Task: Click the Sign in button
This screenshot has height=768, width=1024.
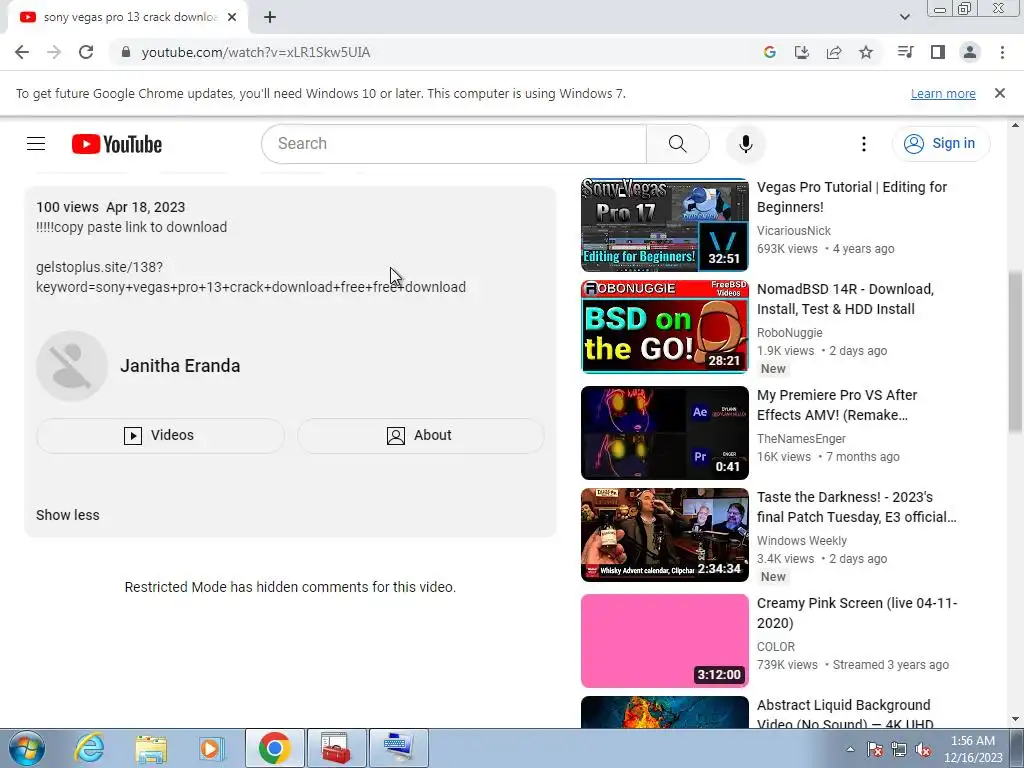Action: tap(940, 144)
